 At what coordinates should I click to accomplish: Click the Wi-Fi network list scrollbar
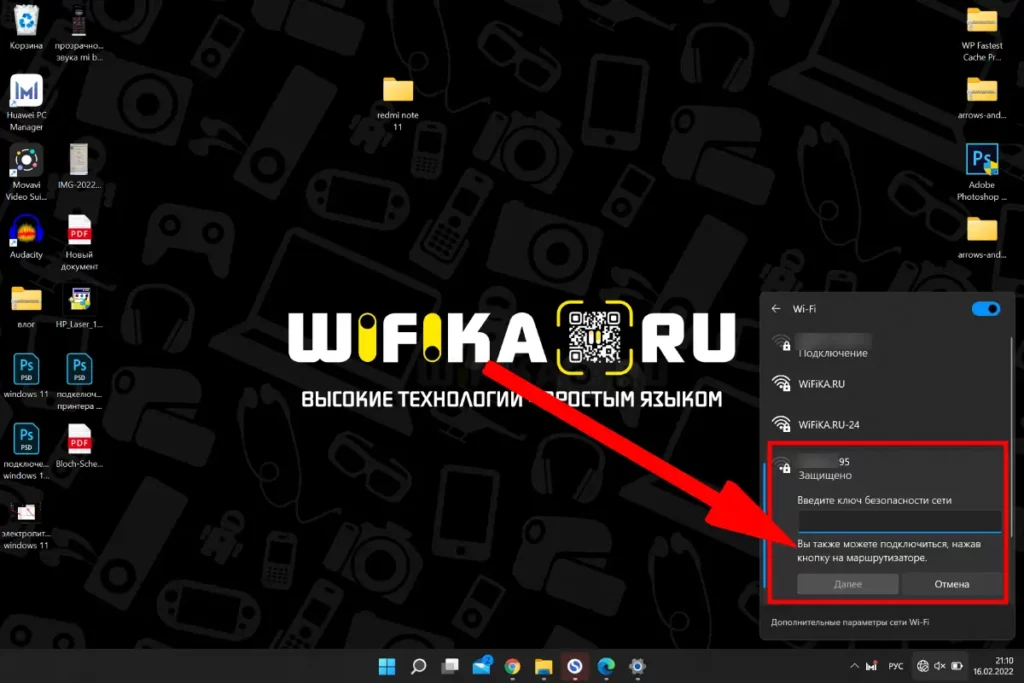pos(1012,437)
